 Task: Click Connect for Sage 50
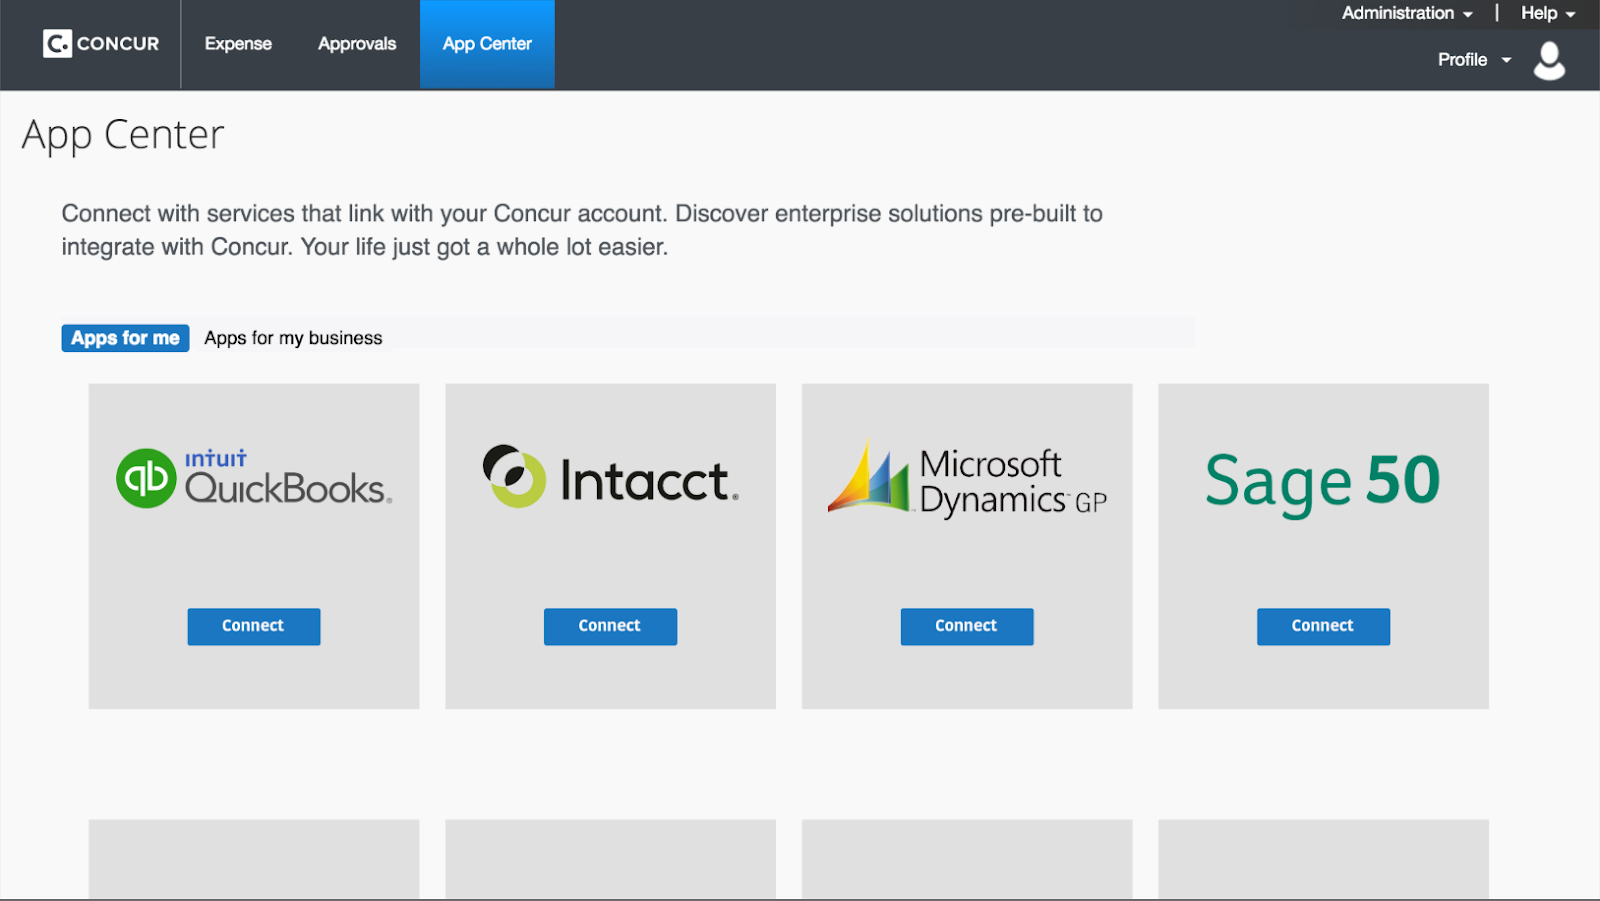(1323, 626)
